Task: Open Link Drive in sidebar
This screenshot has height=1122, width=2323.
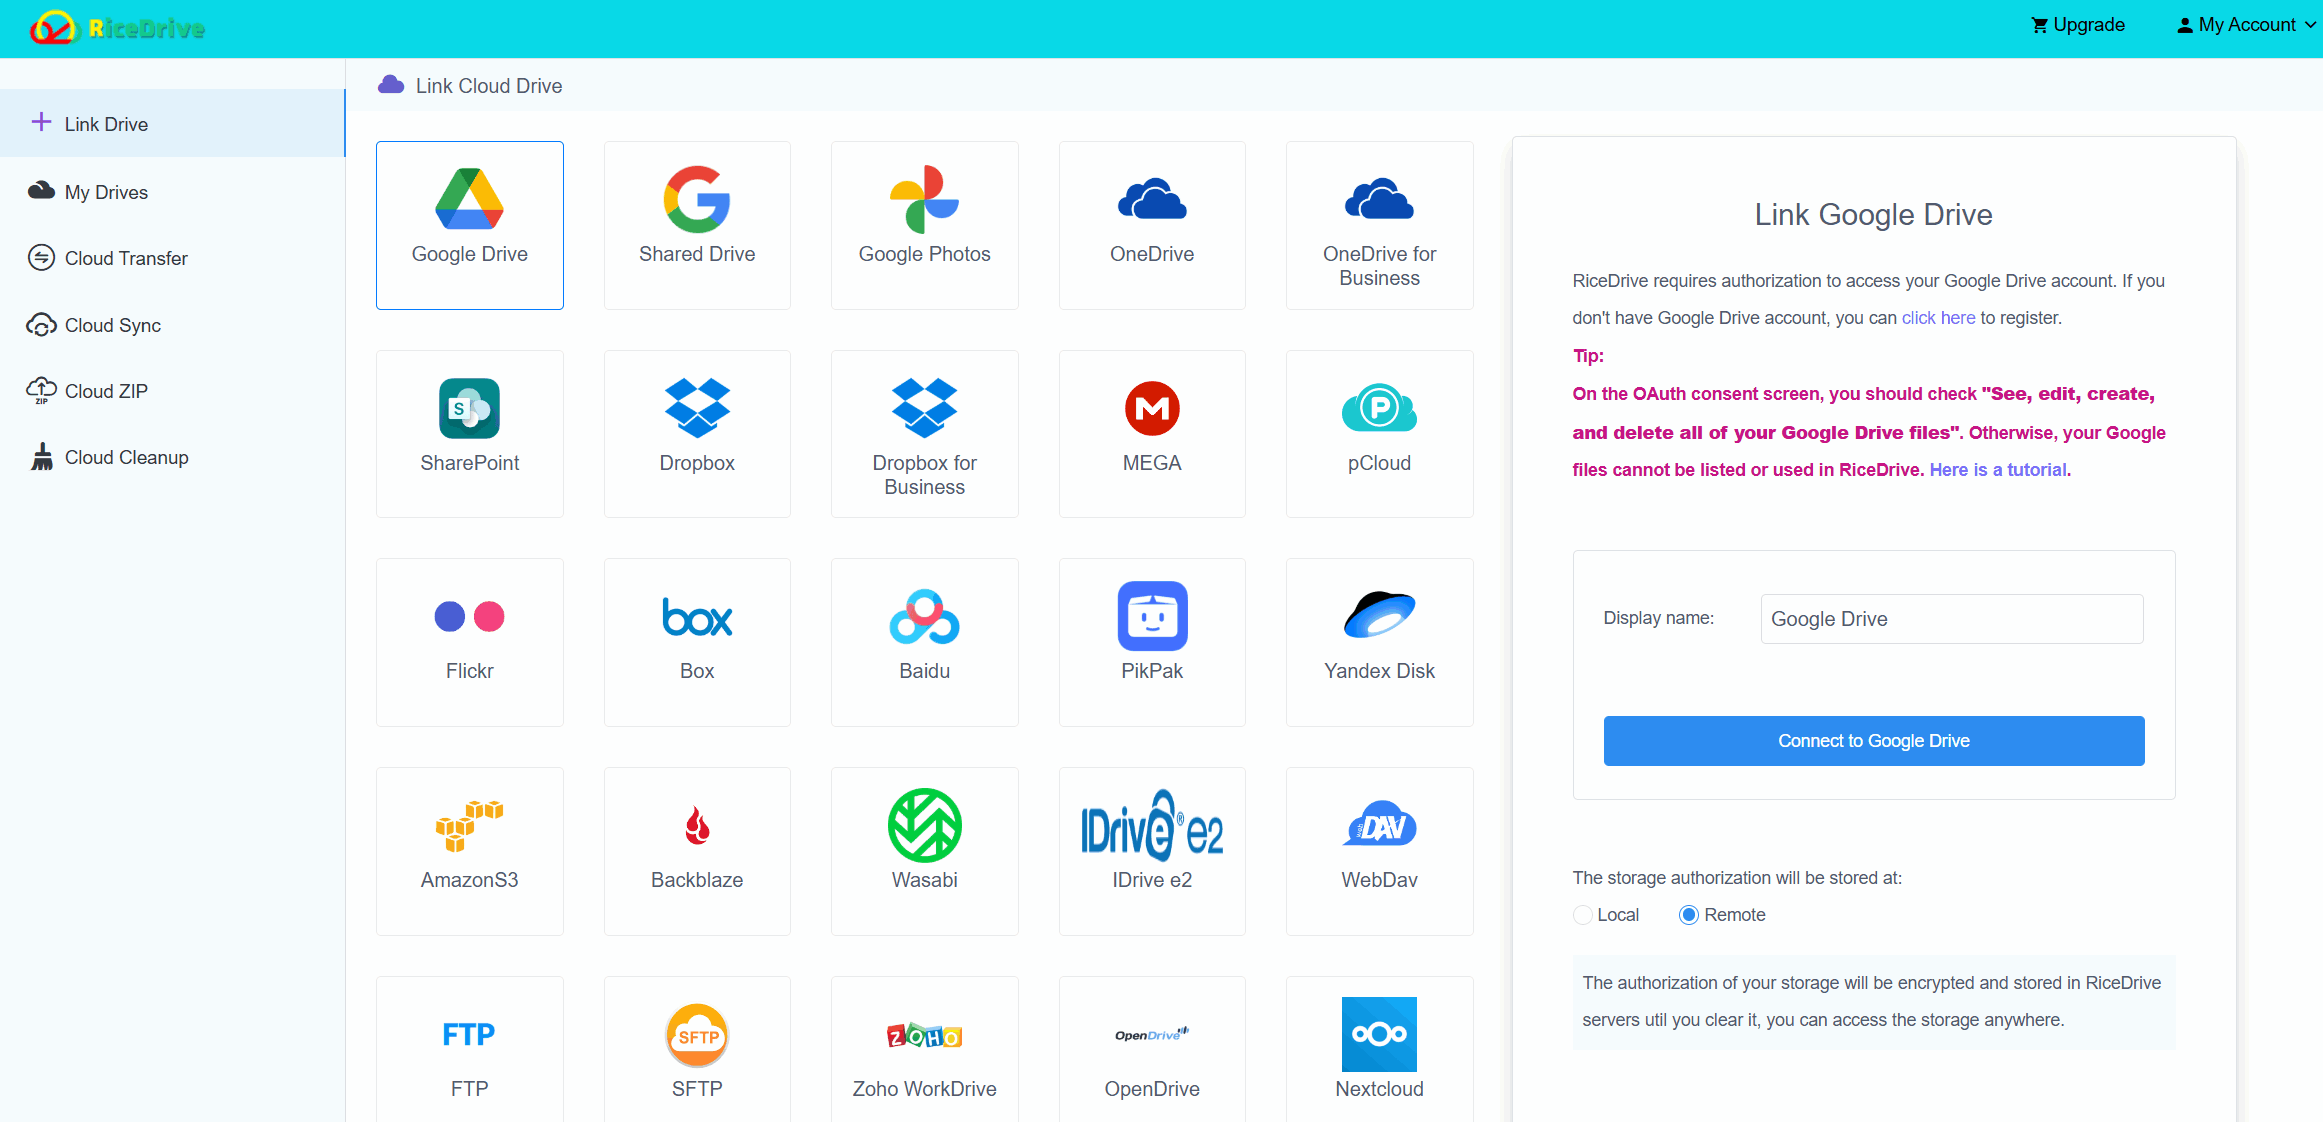Action: (172, 123)
